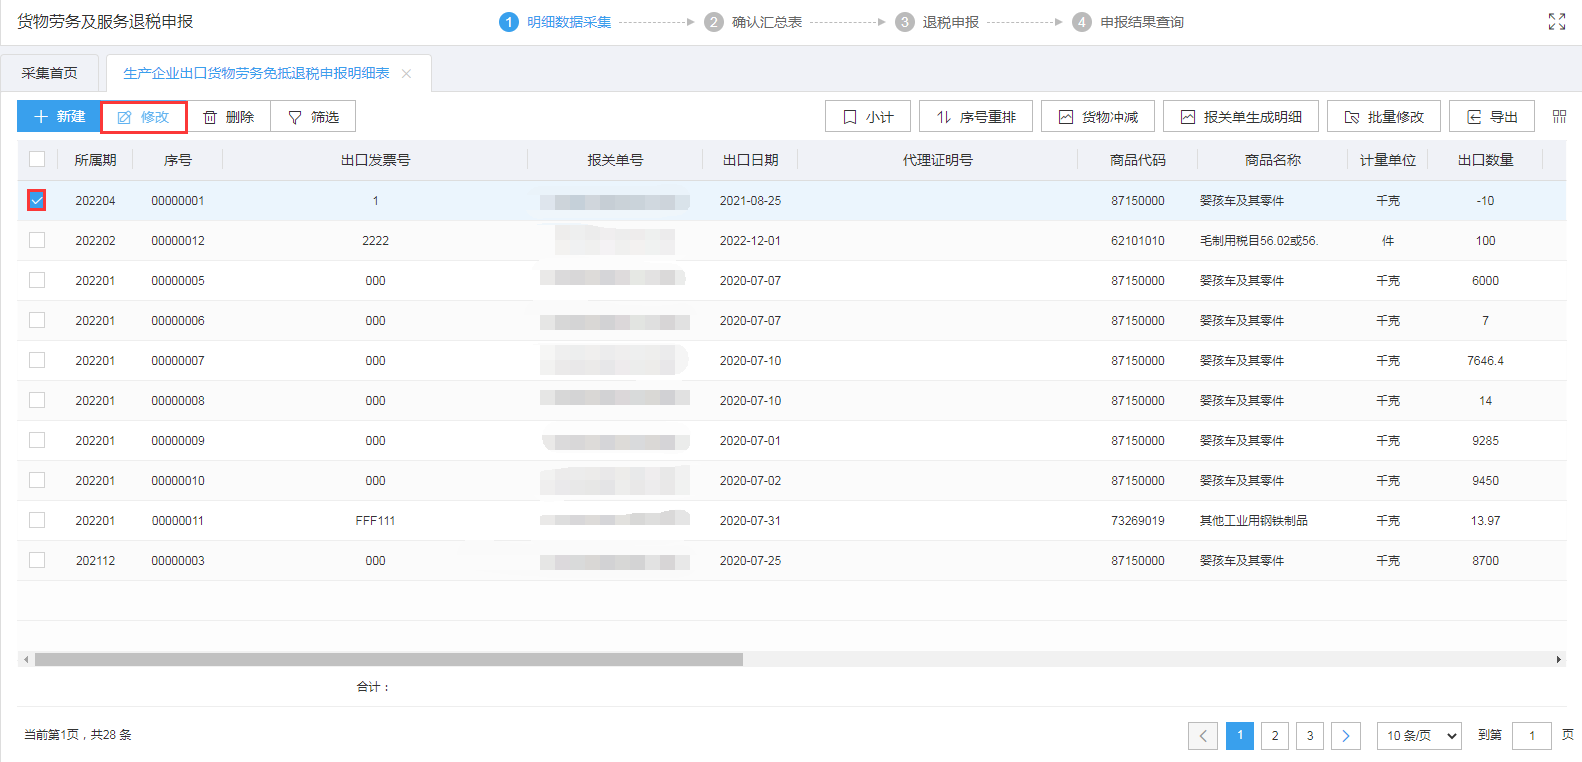Viewport: 1582px width, 762px height.
Task: Click export quantity 9285 cell
Action: [x=1486, y=441]
